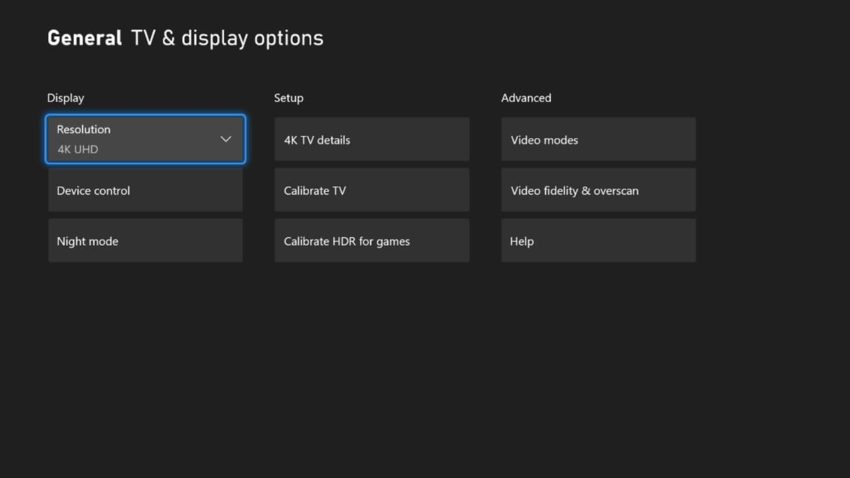This screenshot has width=850, height=478.
Task: Click the Advanced section heading
Action: [x=526, y=98]
